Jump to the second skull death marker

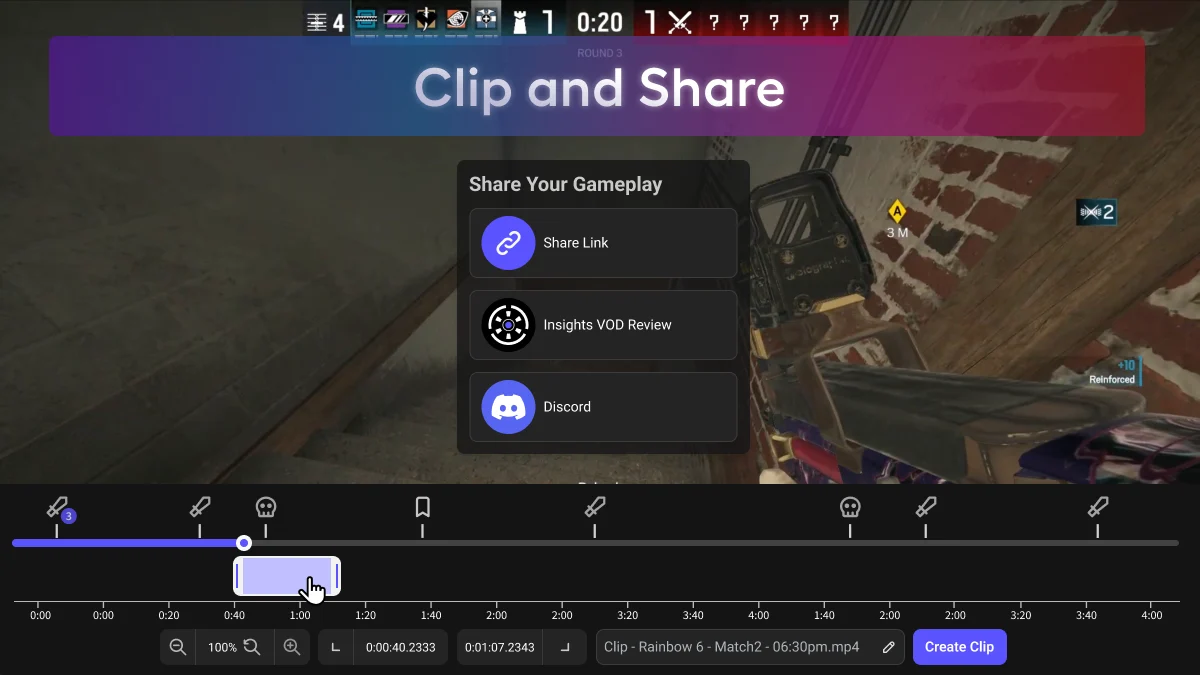pos(850,507)
